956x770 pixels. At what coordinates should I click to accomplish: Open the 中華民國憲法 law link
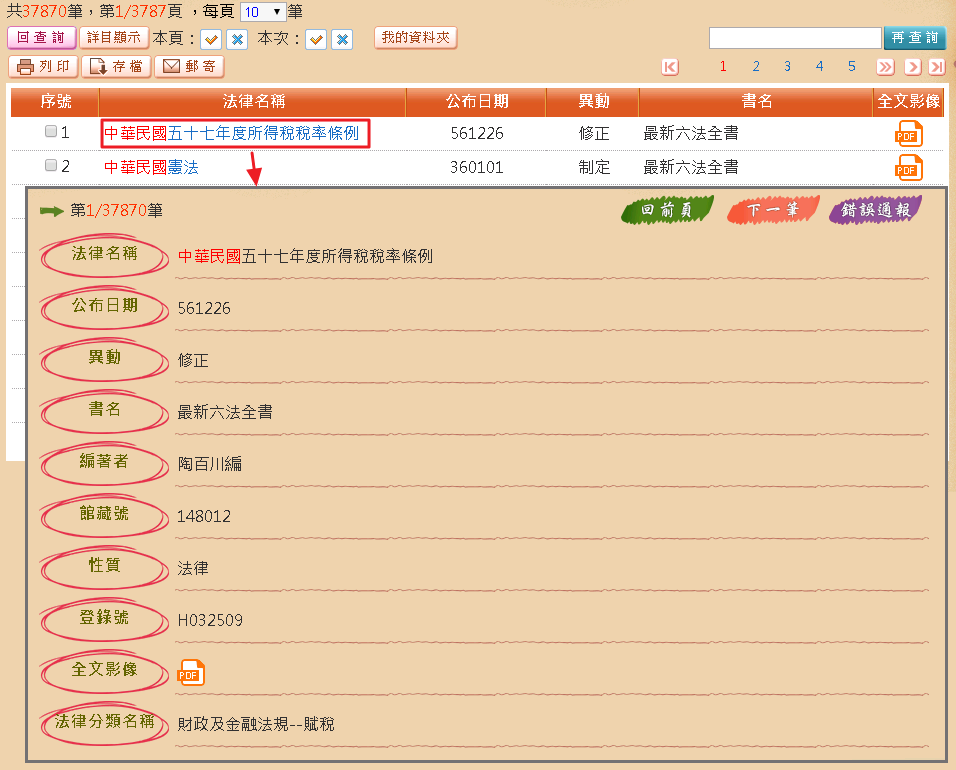click(x=151, y=167)
